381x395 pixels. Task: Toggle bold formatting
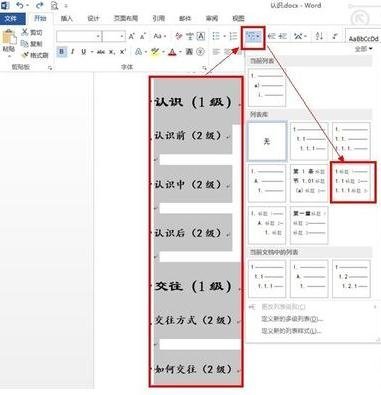[x=62, y=52]
